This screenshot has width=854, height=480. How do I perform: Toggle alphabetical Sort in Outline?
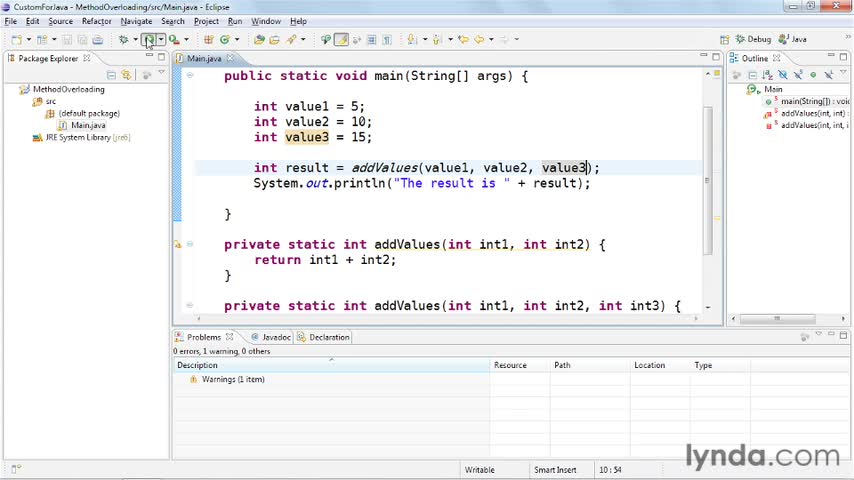767,75
